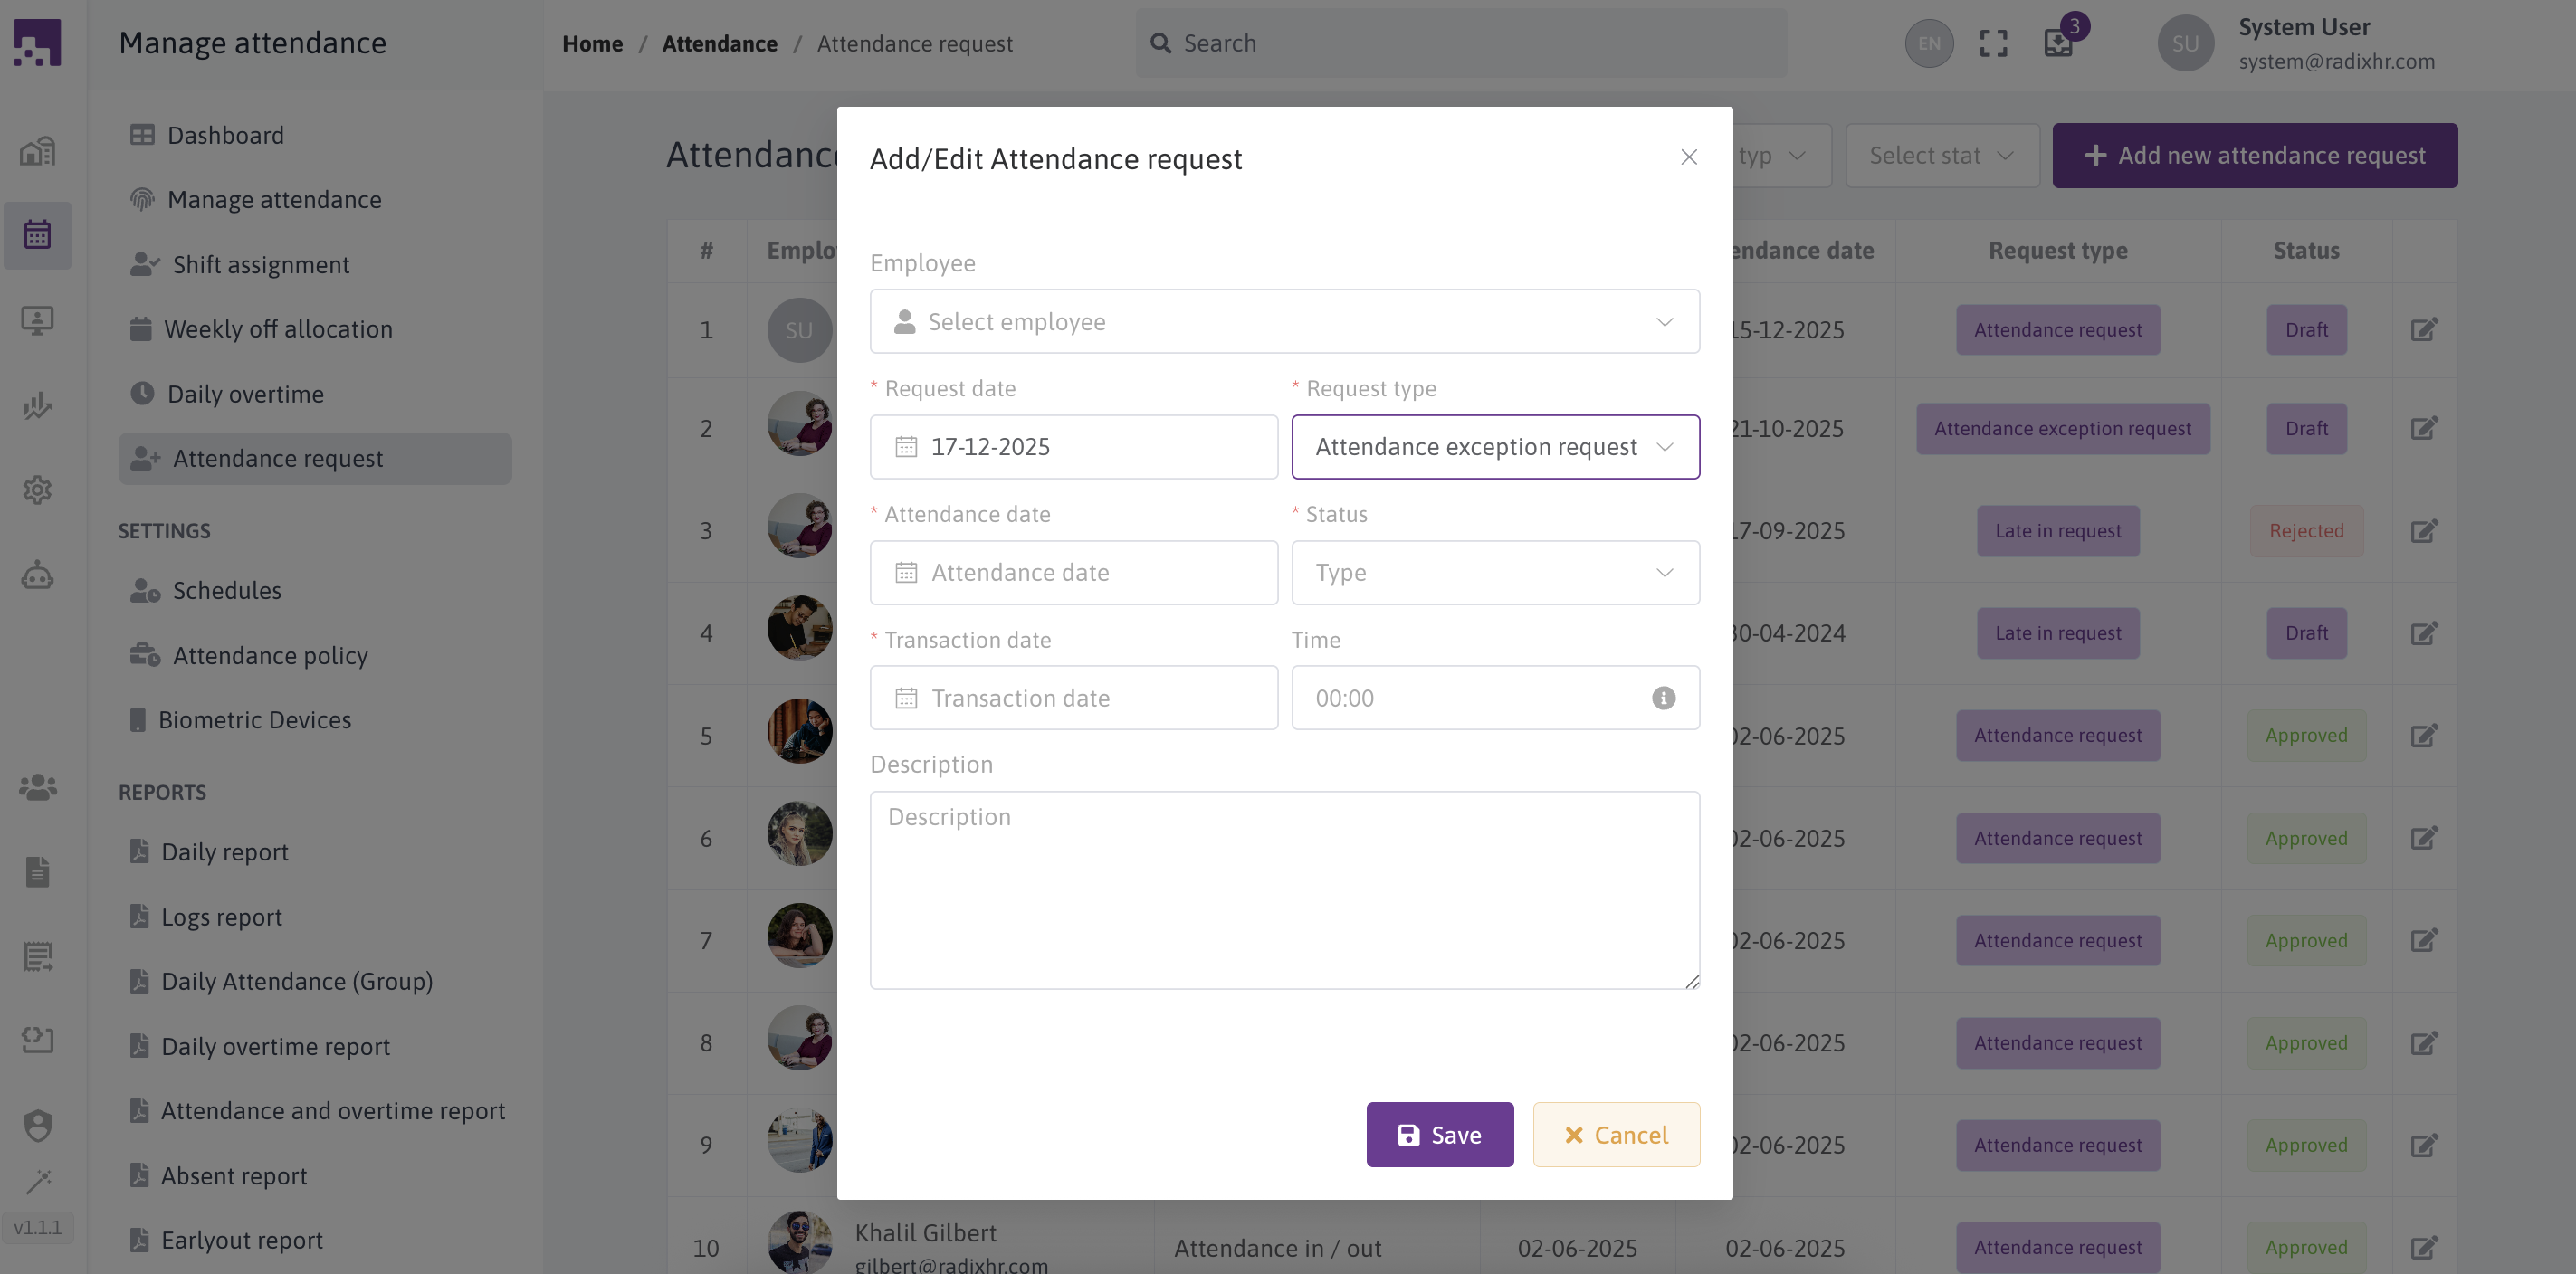The height and width of the screenshot is (1274, 2576).
Task: Open Shift assignment in the sidebar
Action: pos(260,265)
